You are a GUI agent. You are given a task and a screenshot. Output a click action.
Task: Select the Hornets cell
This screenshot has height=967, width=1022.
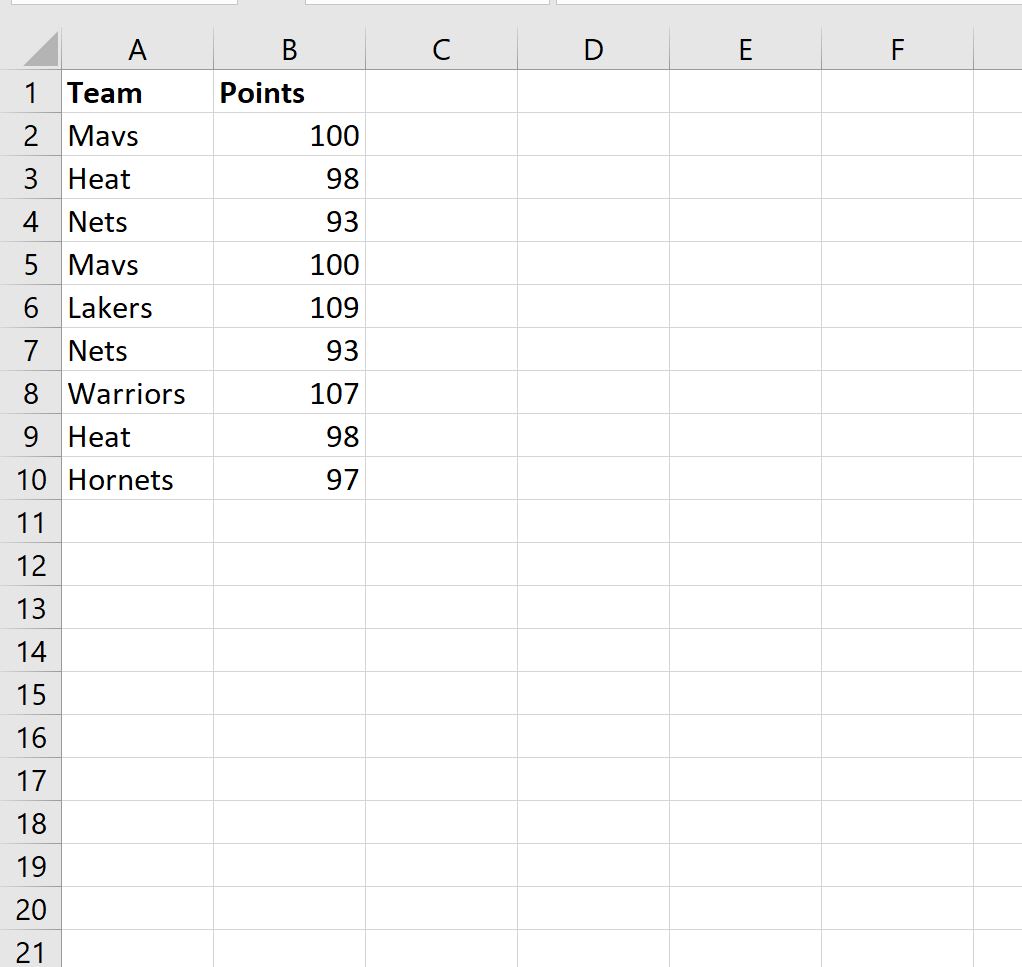(x=137, y=480)
